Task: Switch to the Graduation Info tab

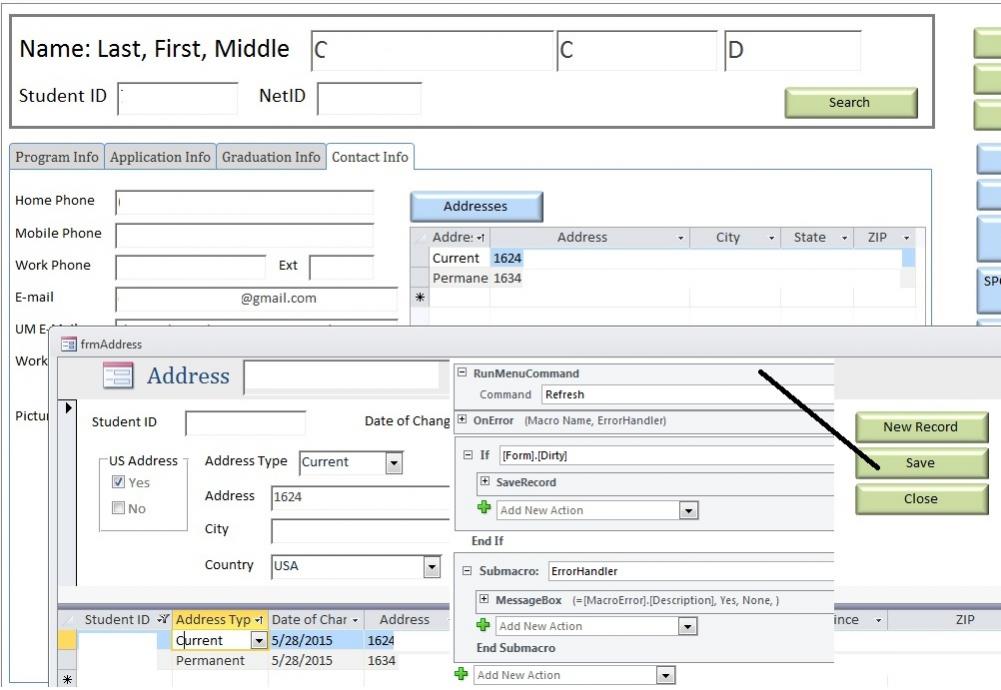Action: tap(271, 157)
